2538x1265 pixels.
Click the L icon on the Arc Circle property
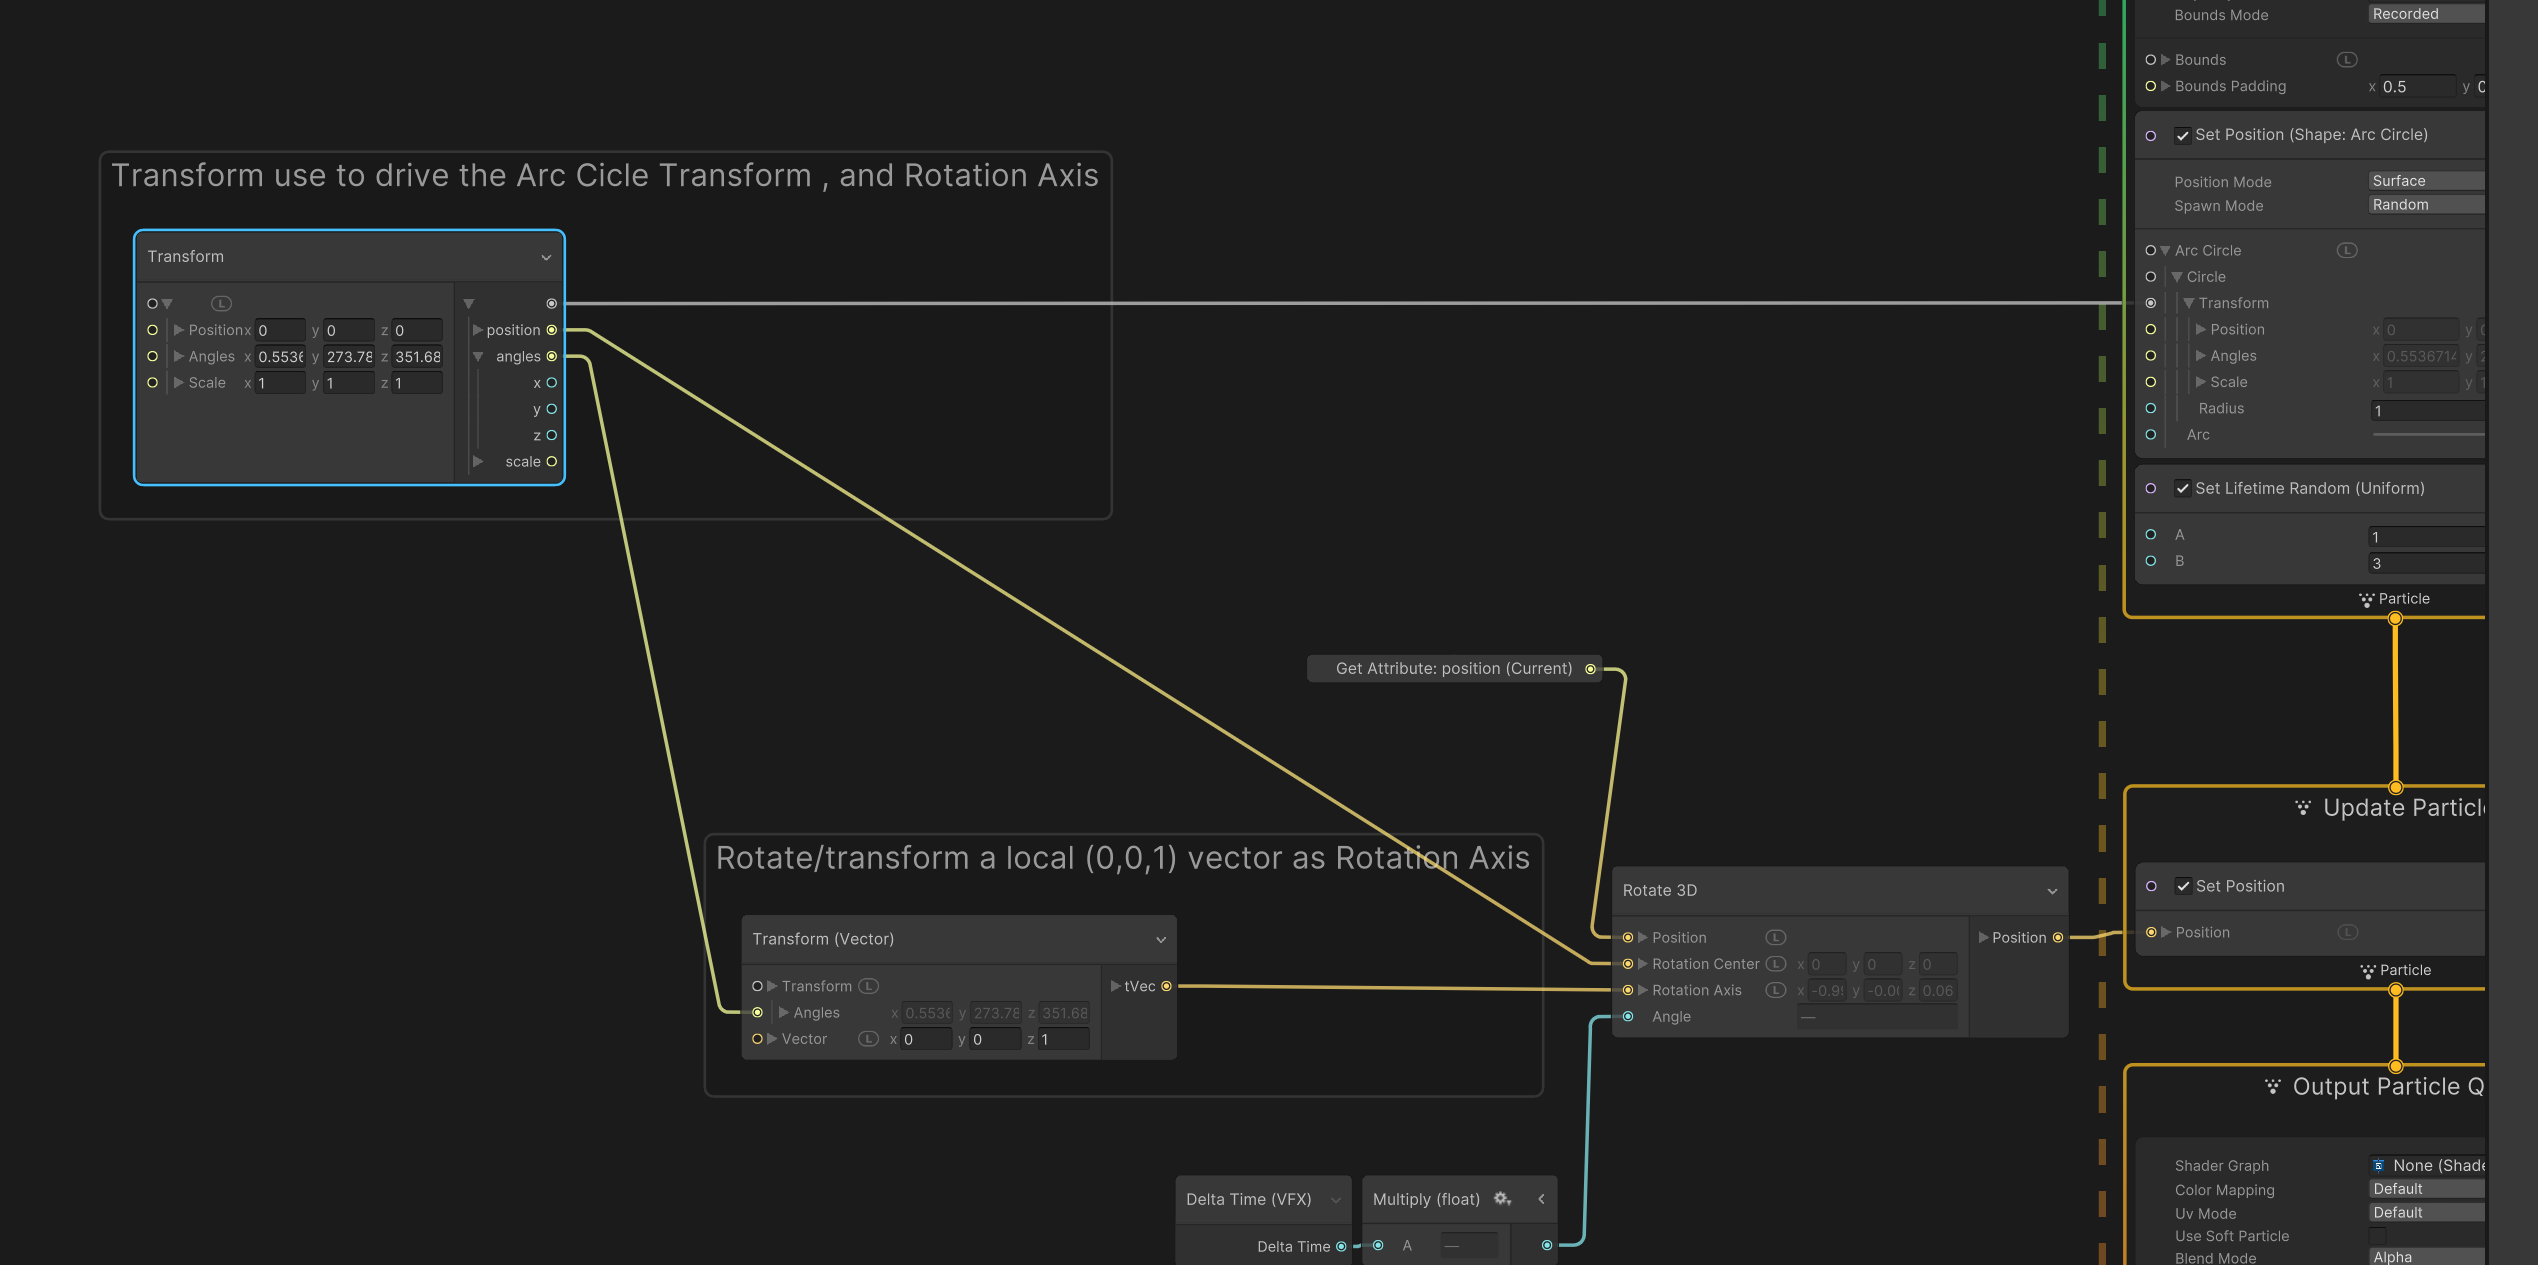(x=2347, y=250)
